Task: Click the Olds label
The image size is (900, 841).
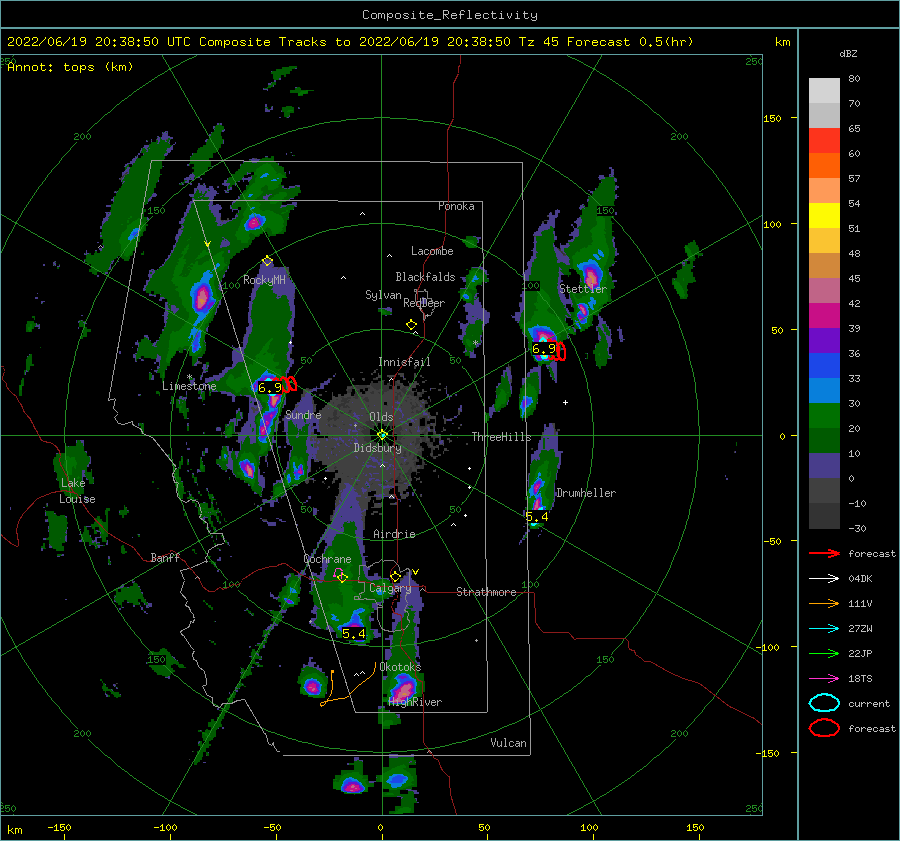Action: point(381,417)
